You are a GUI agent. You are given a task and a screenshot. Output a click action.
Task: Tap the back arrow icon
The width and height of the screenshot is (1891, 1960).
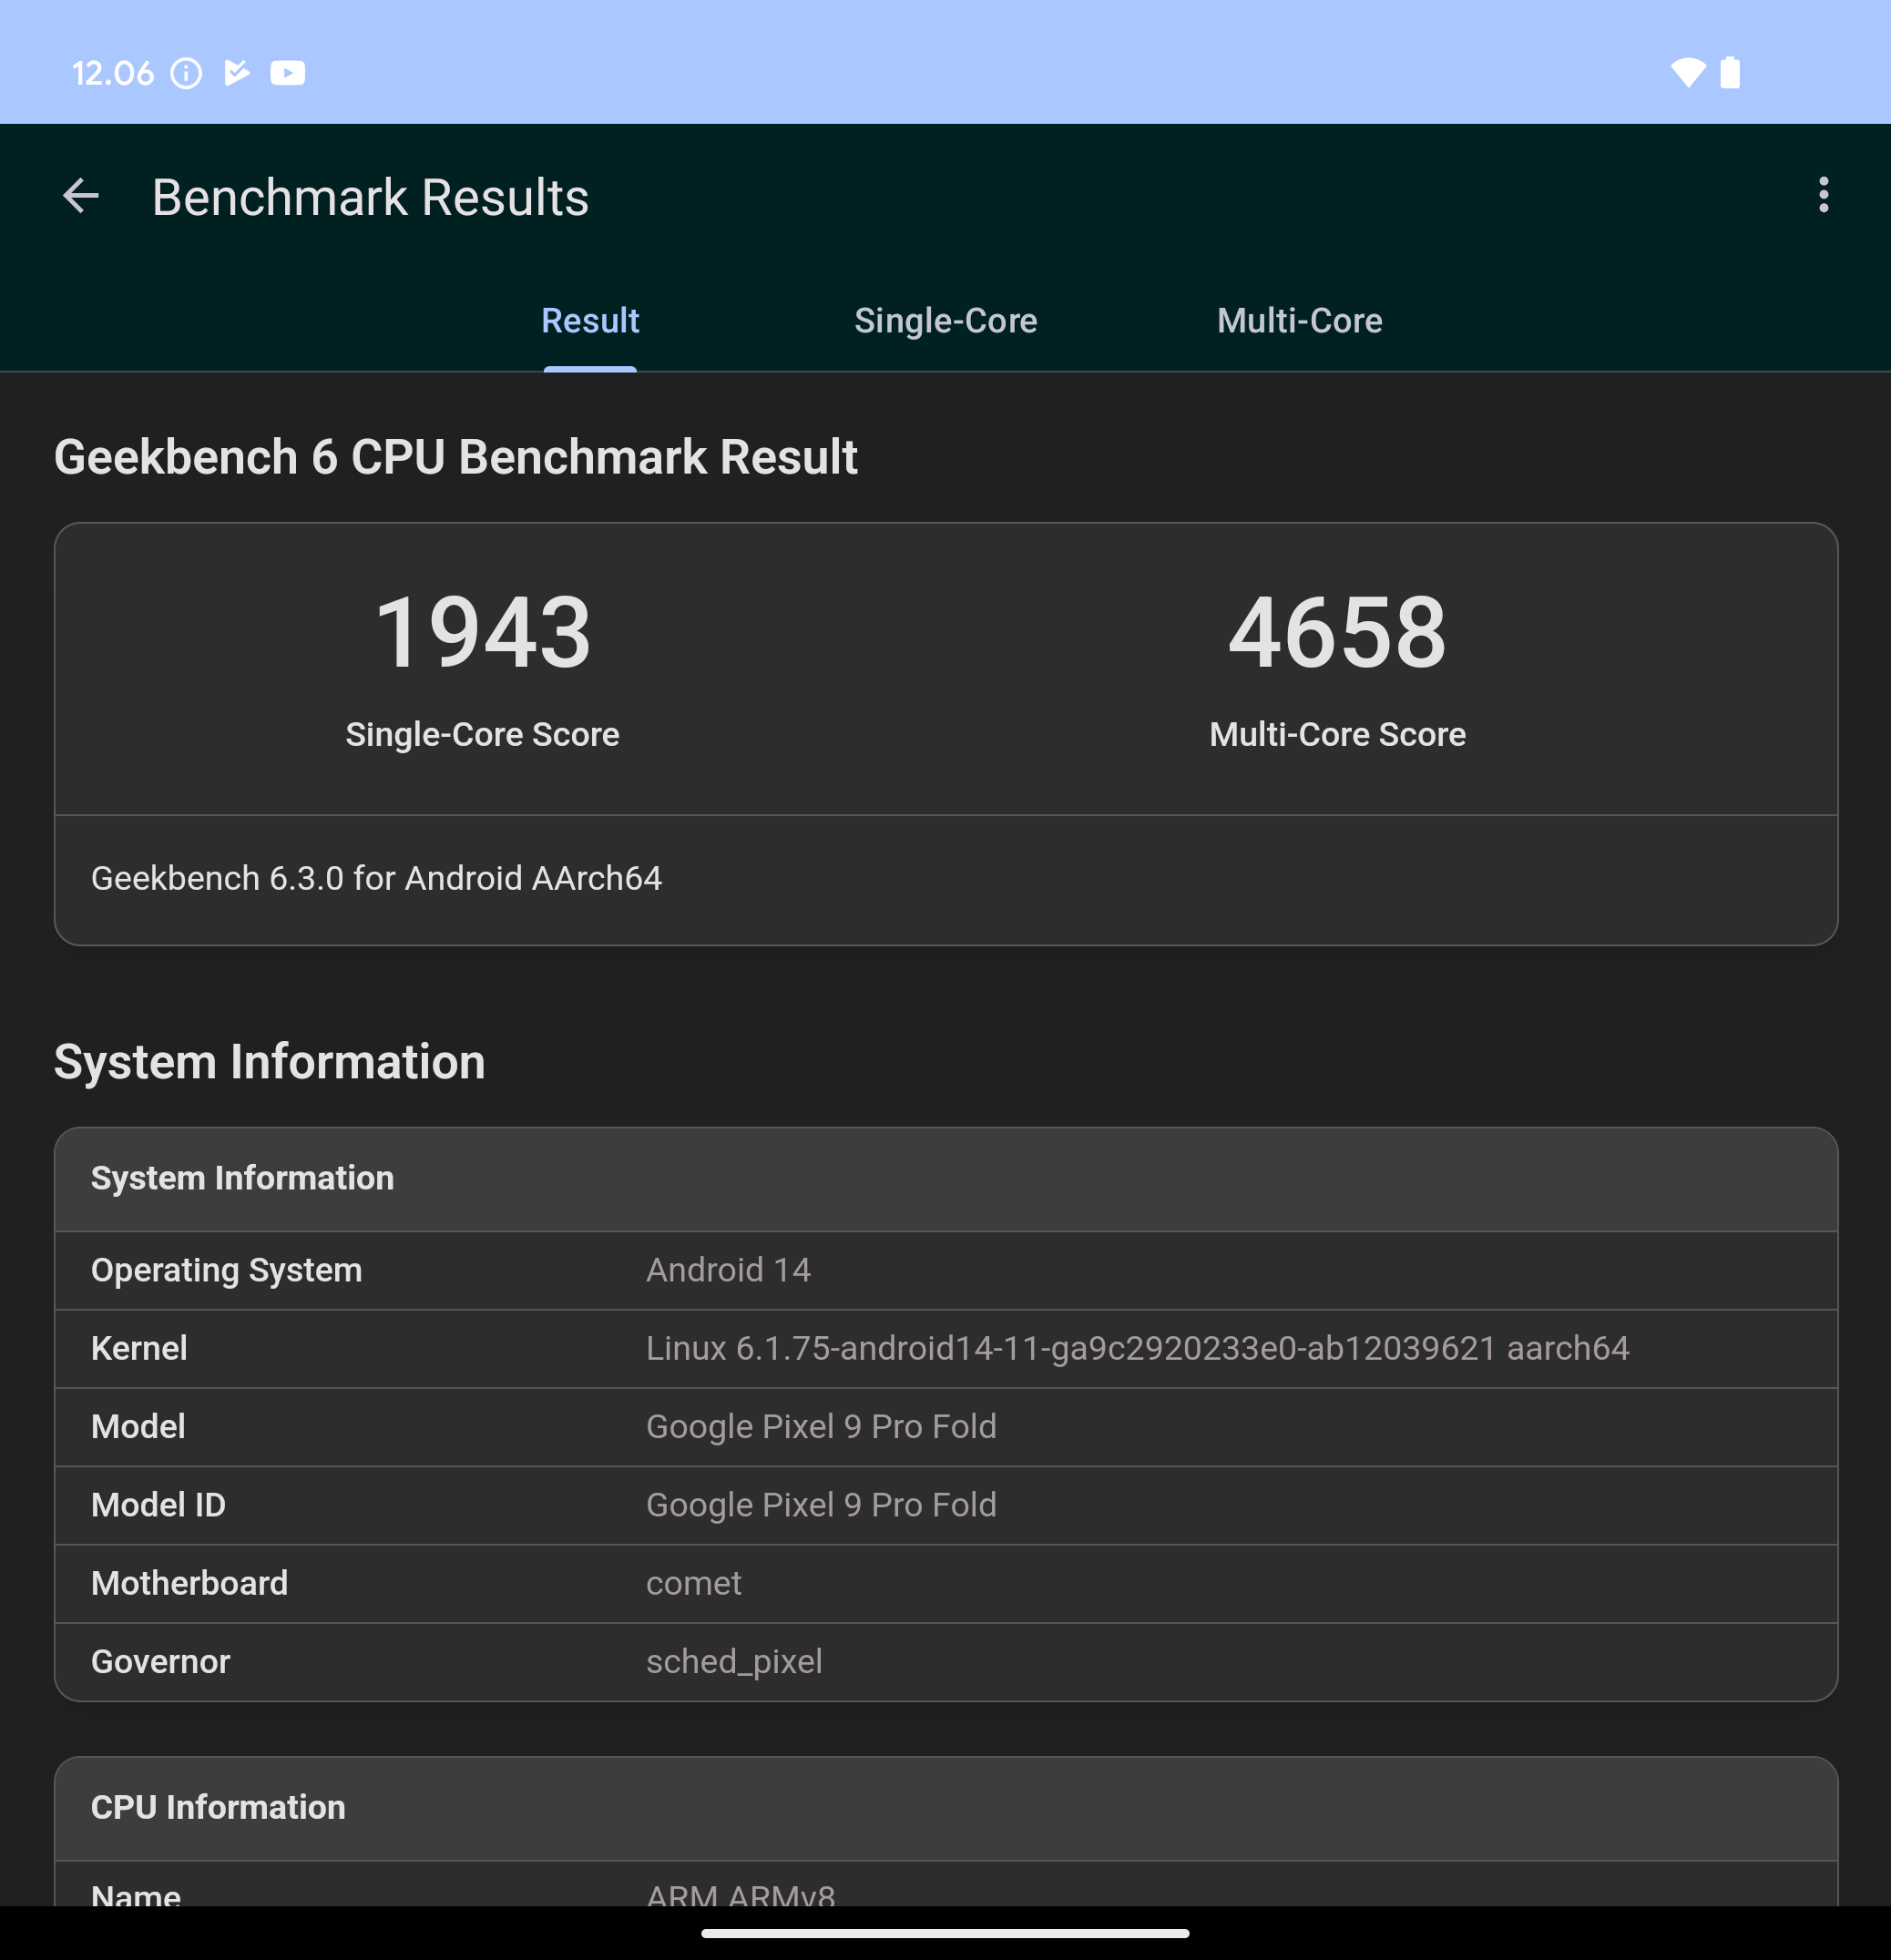[81, 196]
